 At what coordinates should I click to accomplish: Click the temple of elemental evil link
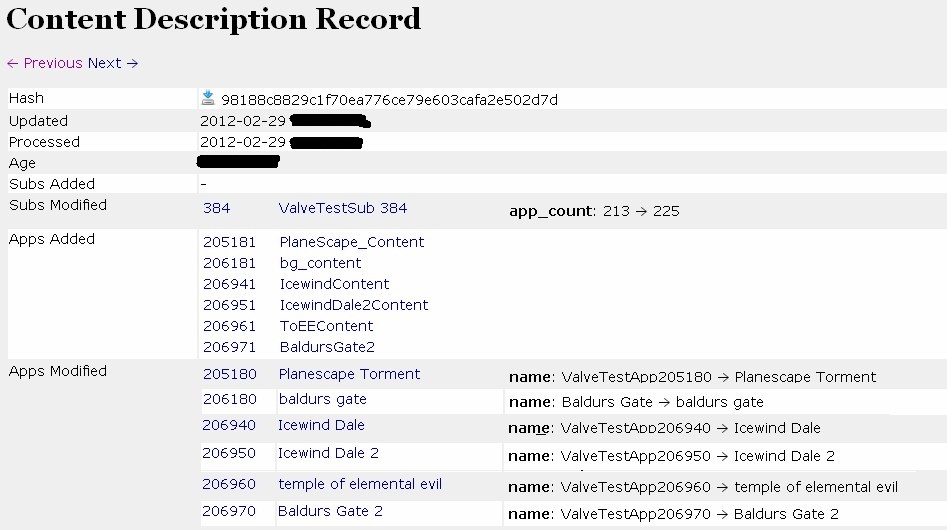tap(360, 484)
